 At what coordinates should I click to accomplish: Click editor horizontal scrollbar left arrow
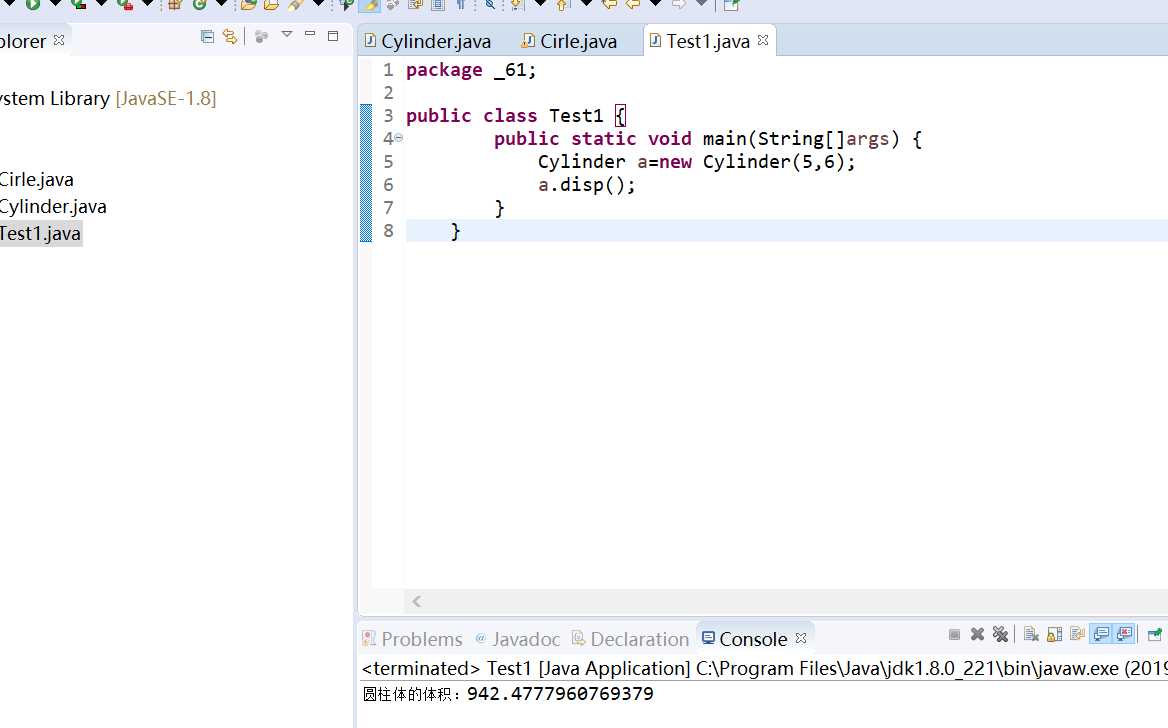(416, 601)
